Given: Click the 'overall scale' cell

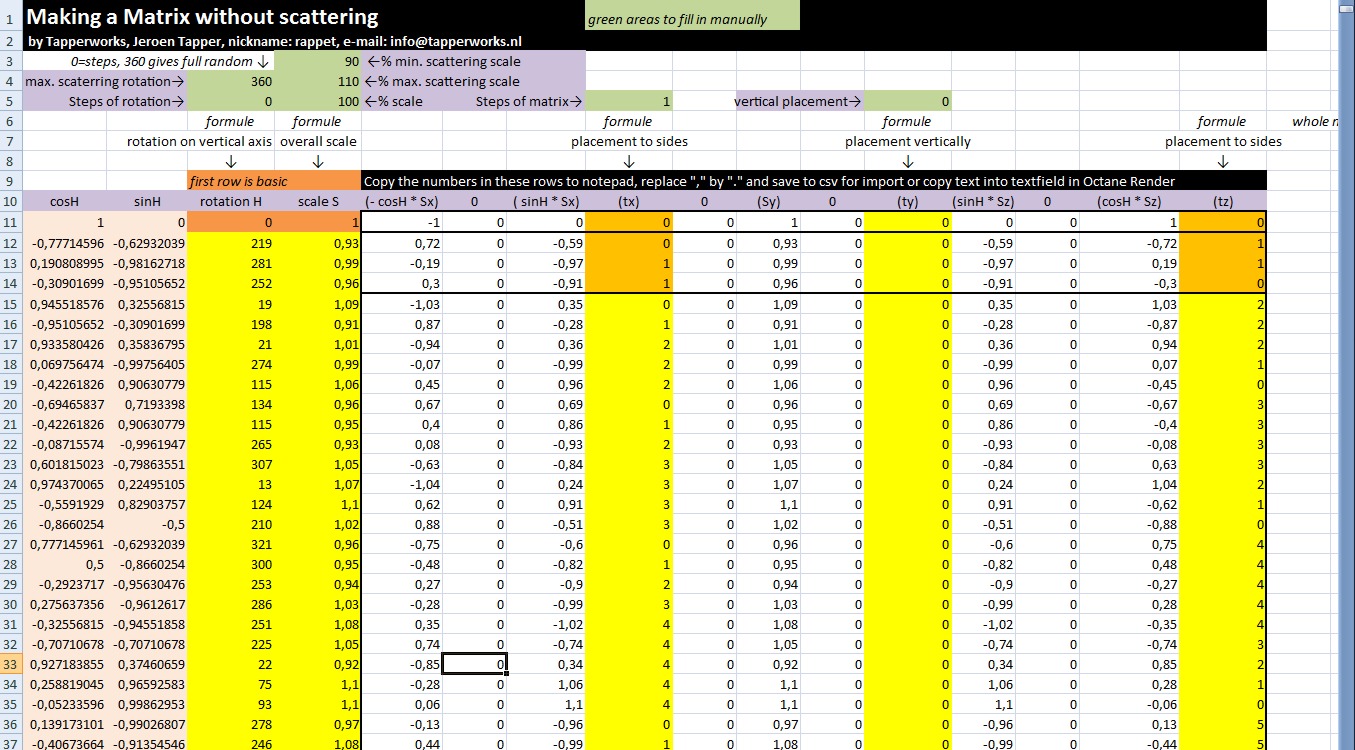Looking at the screenshot, I should [x=317, y=141].
